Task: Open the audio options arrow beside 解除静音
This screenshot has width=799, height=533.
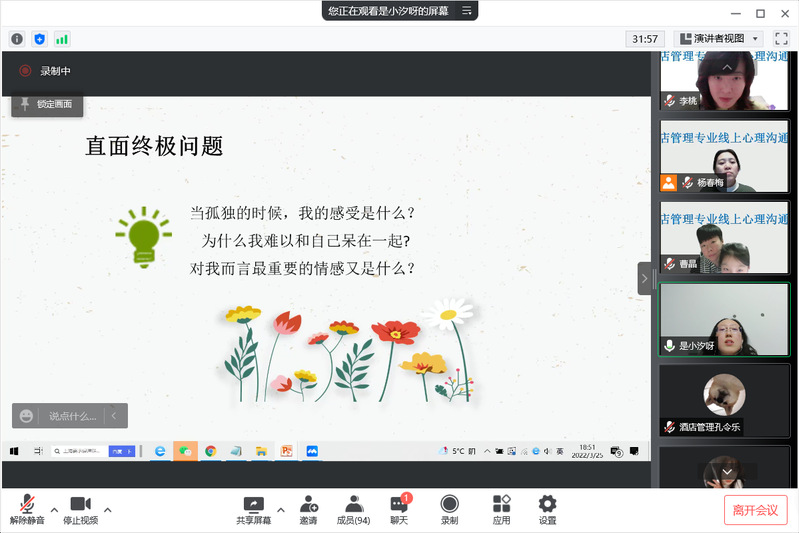Action: click(x=54, y=509)
